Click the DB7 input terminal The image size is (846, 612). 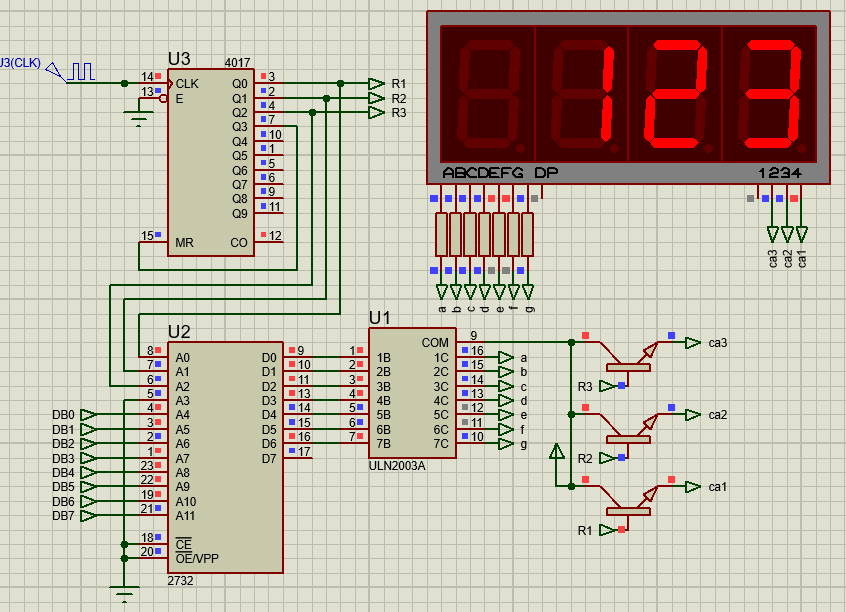pos(90,516)
